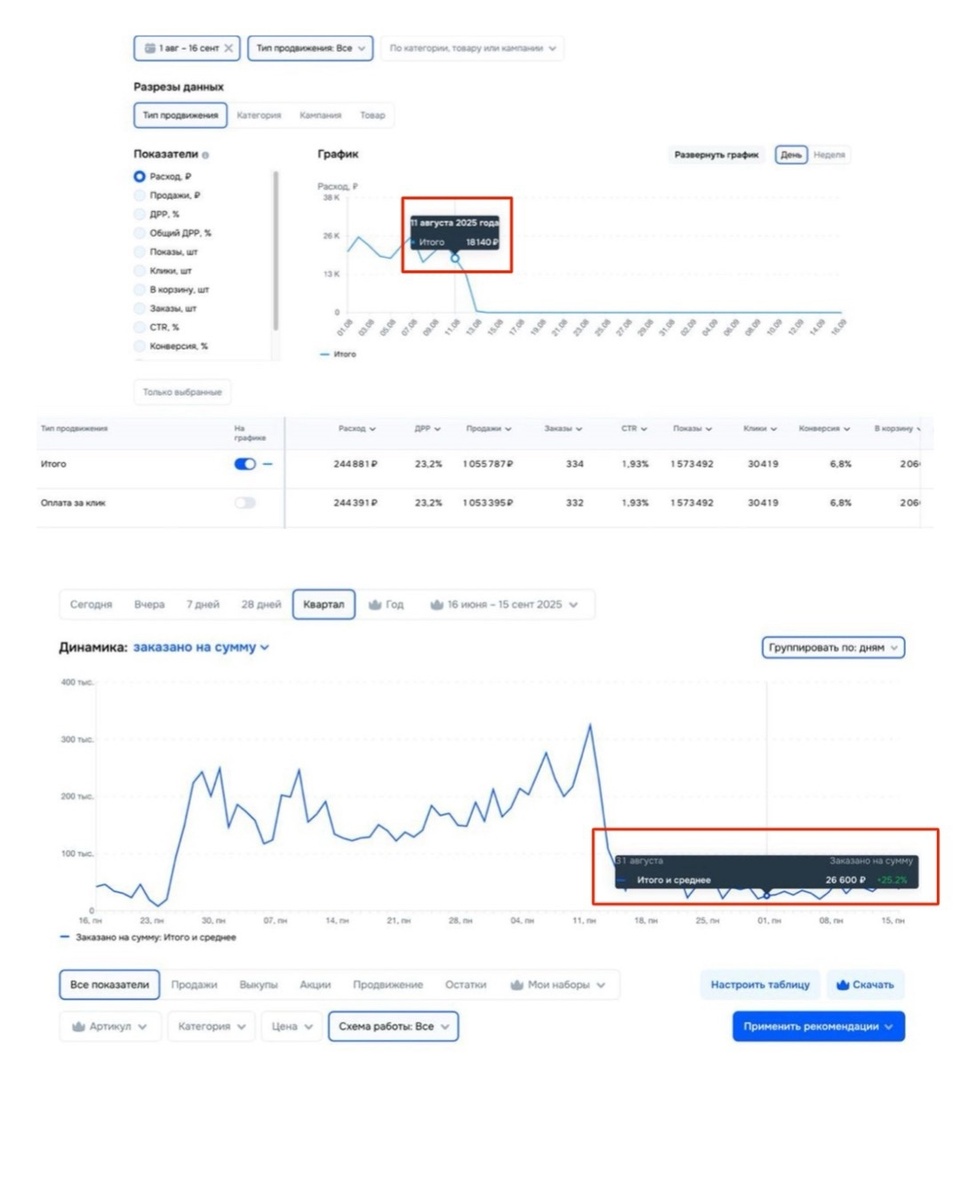Sort table by Клики column

click(x=761, y=429)
